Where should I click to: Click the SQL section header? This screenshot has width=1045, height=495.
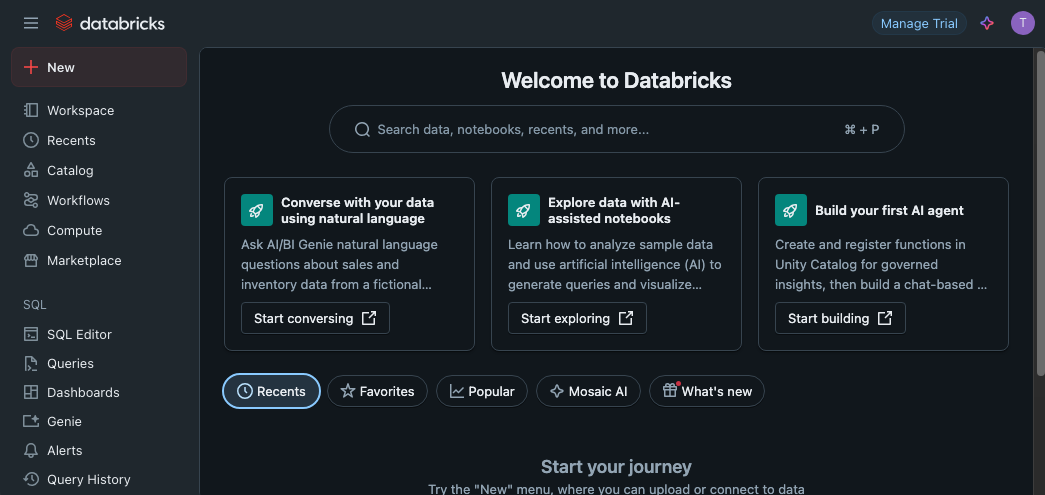(35, 304)
